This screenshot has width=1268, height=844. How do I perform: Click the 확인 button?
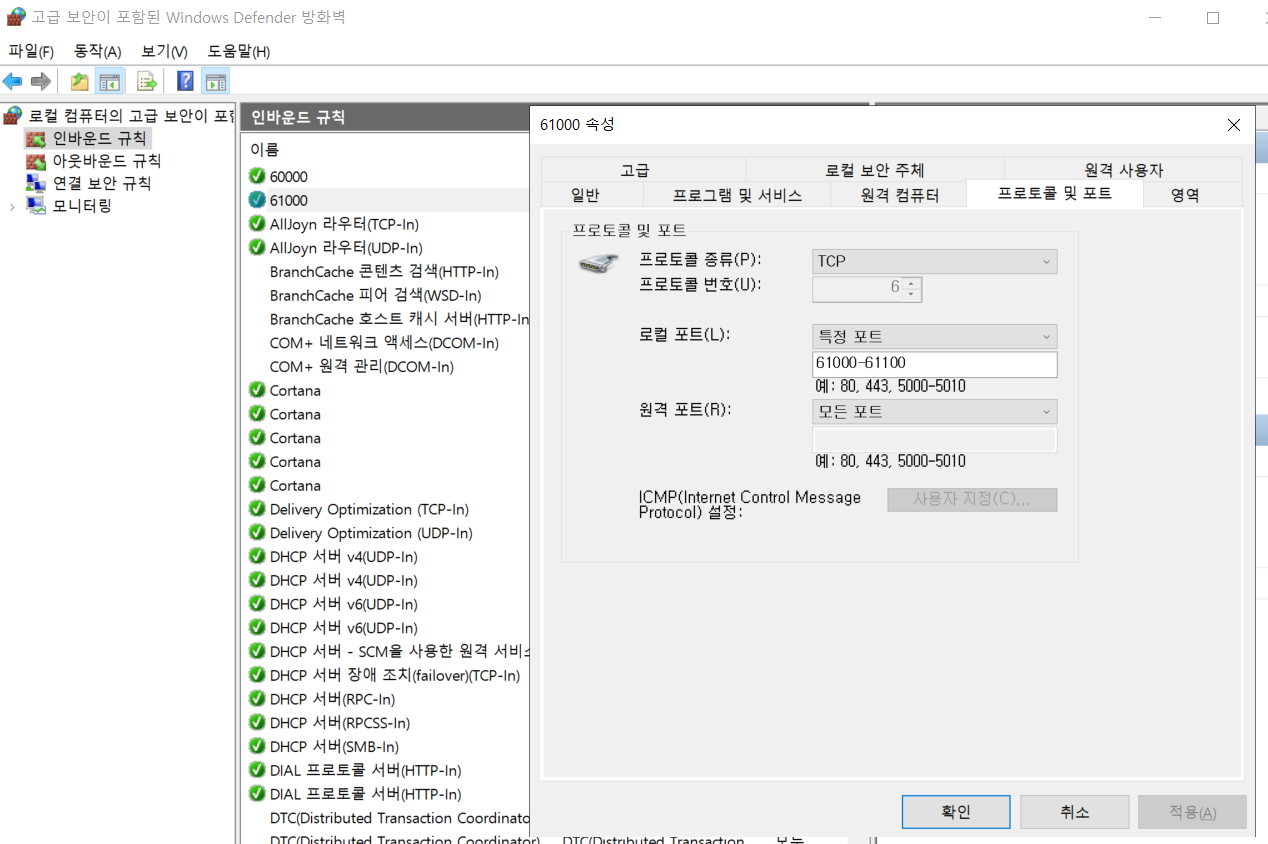[956, 812]
